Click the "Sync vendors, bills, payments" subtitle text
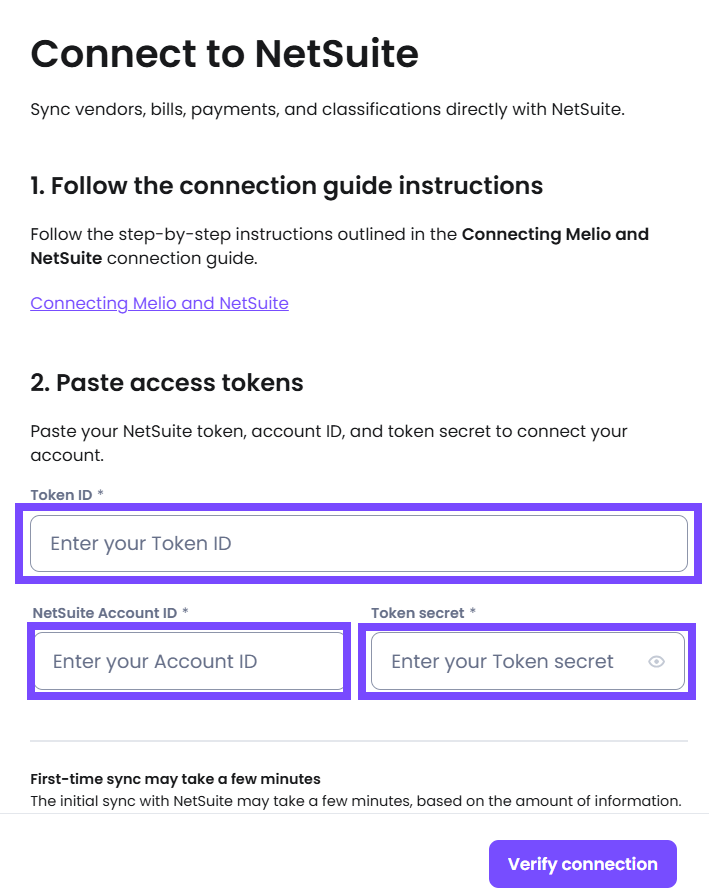The height and width of the screenshot is (890, 709). coord(327,109)
